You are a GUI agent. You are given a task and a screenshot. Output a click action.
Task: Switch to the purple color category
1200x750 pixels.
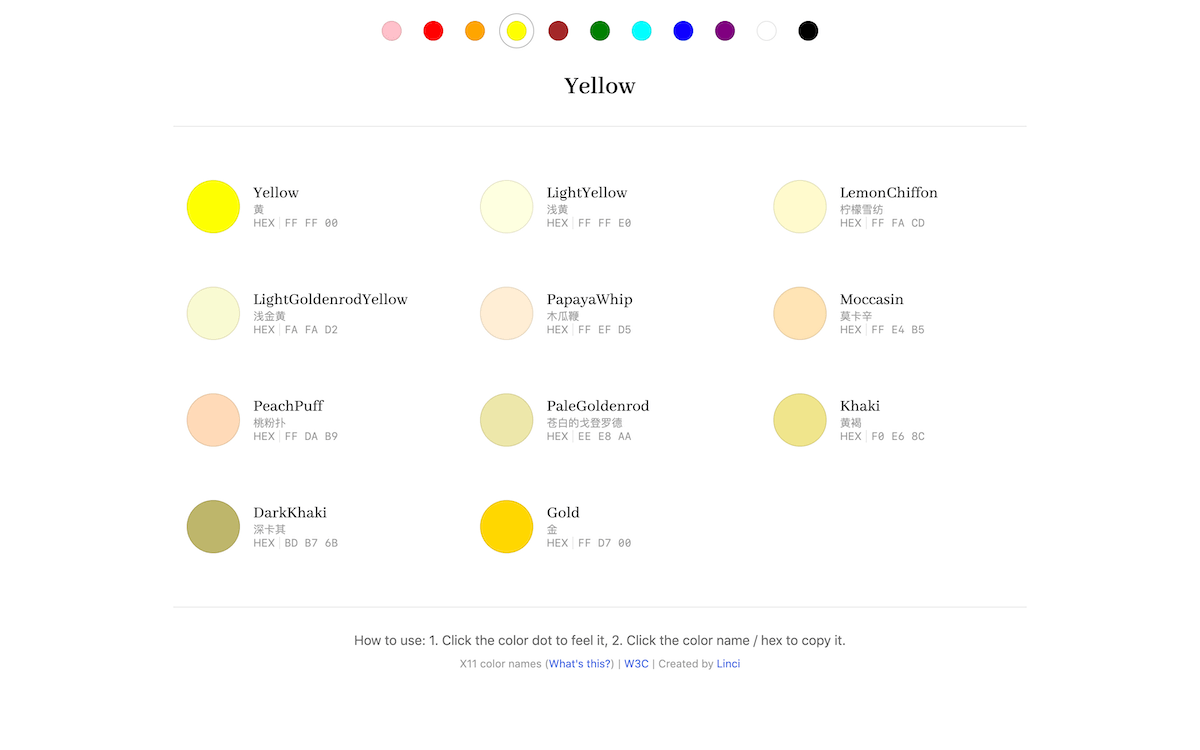724,30
